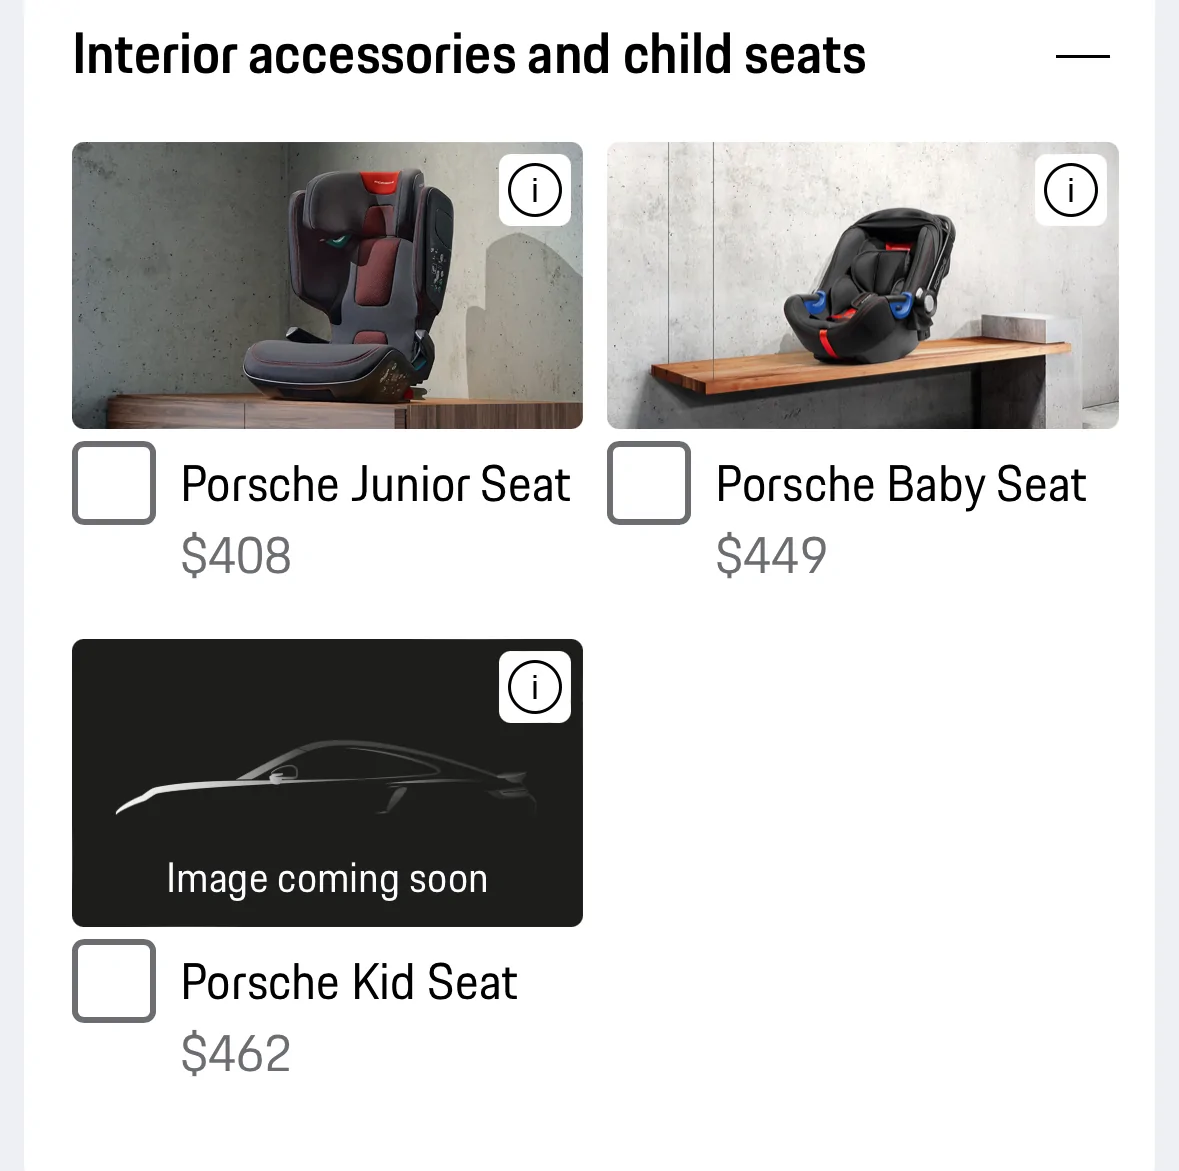Click the Image coming soon placeholder

[x=327, y=878]
